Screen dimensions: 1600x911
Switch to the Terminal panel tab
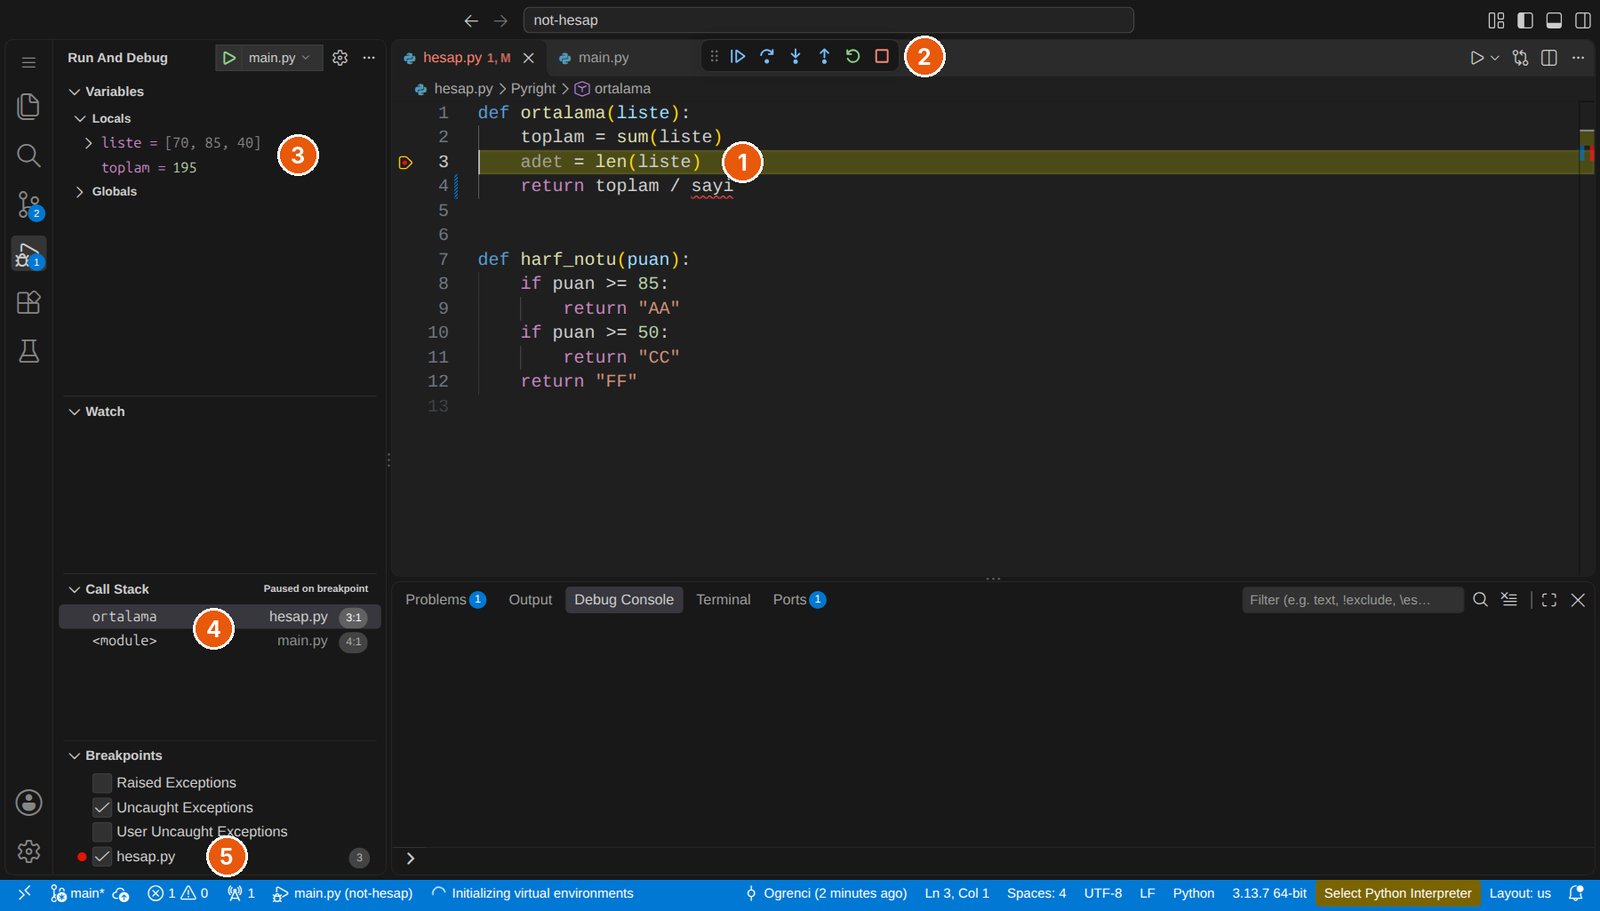723,600
